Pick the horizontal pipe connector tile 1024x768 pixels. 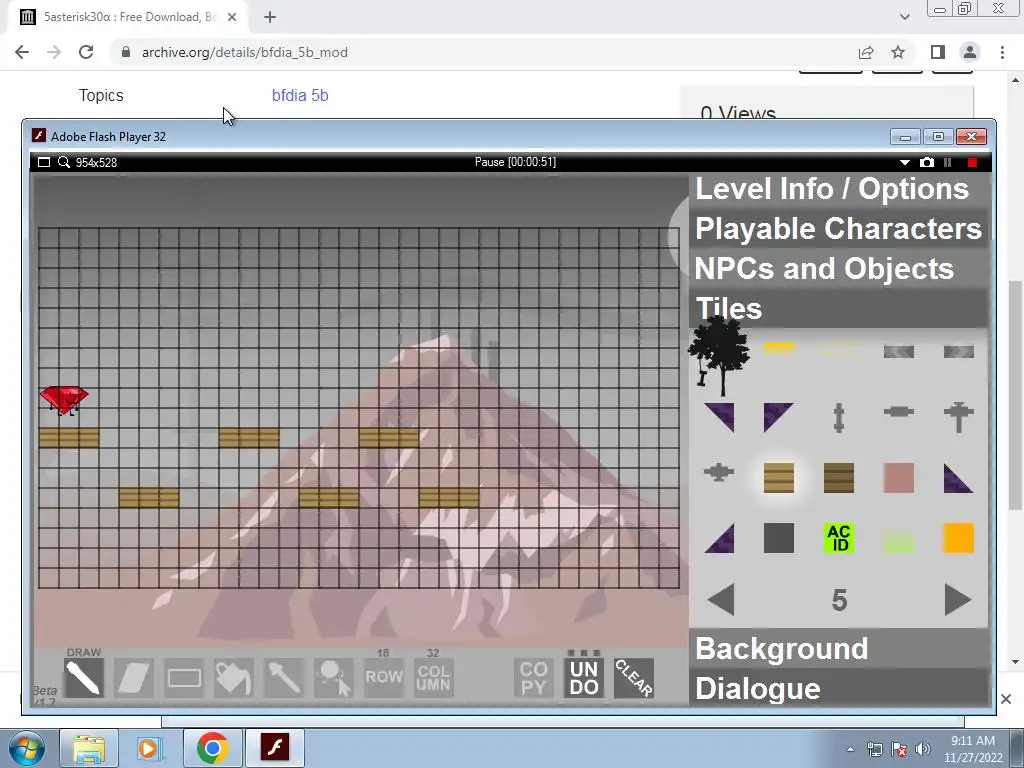[899, 412]
